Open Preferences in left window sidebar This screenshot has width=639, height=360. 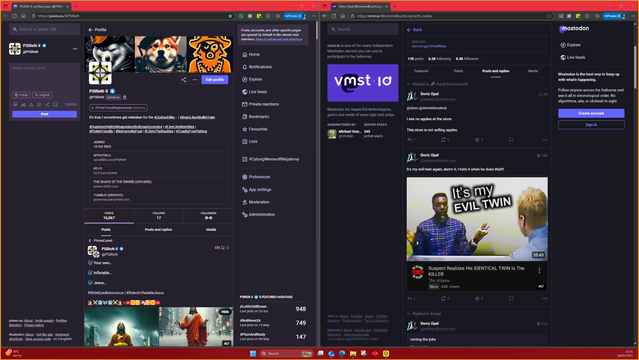click(256, 177)
